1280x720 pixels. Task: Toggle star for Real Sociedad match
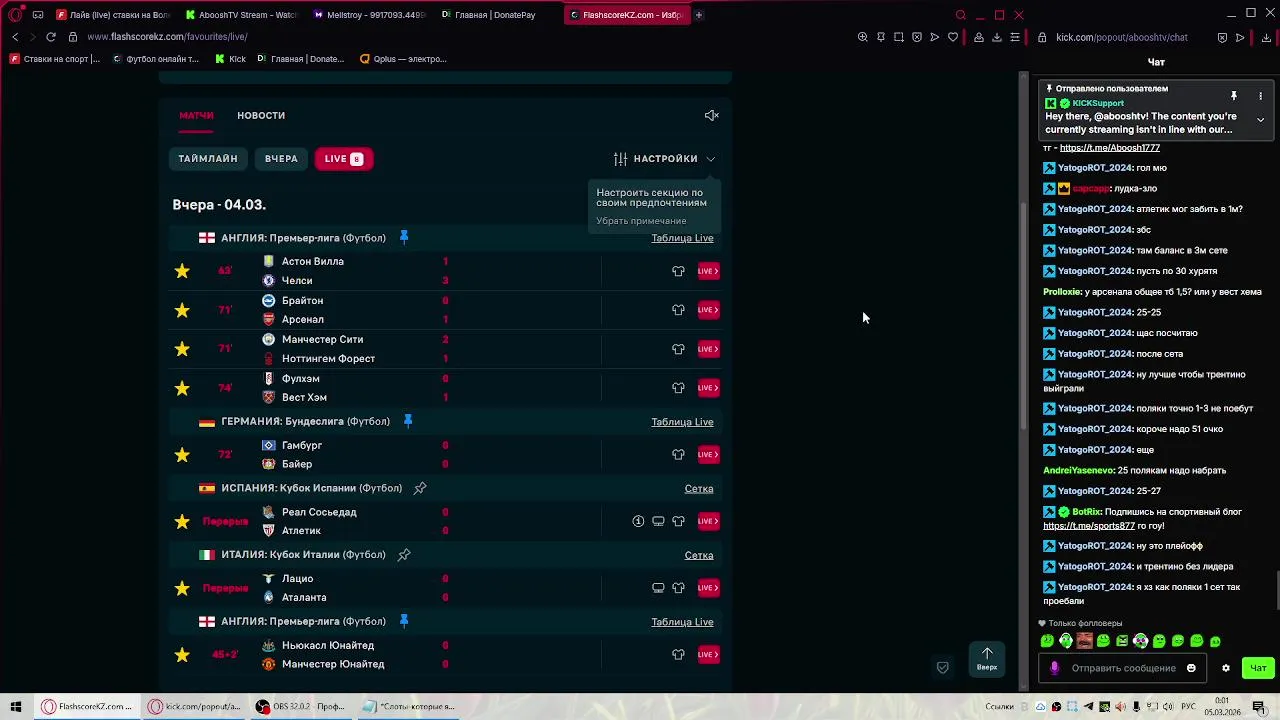pos(182,521)
